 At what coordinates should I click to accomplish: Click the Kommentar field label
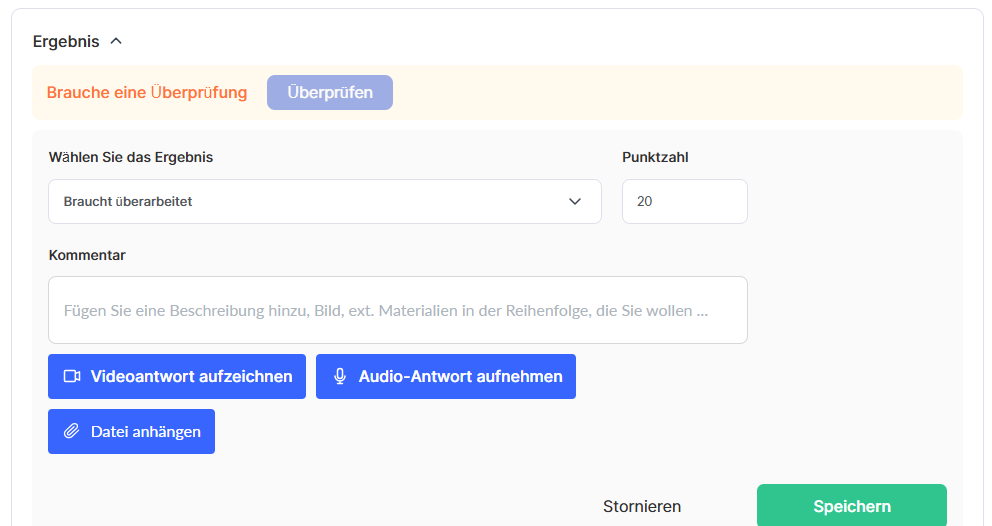(x=87, y=255)
